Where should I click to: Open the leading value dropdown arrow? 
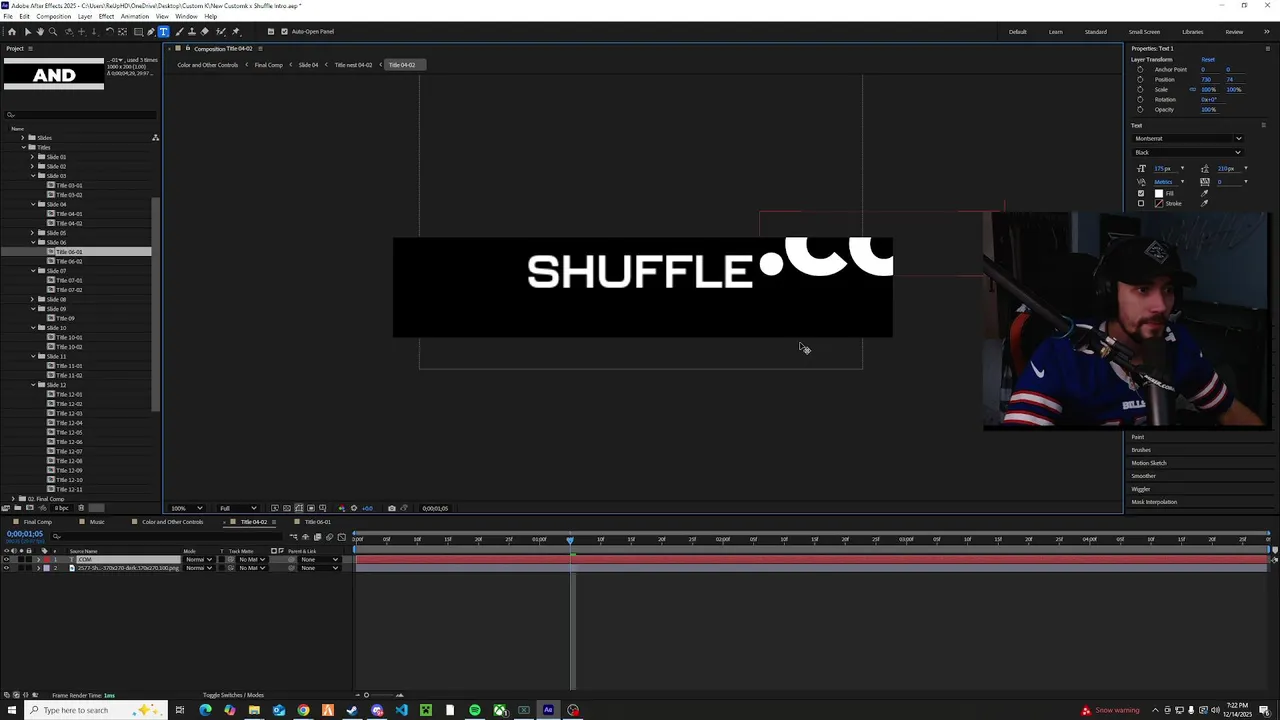click(1246, 168)
